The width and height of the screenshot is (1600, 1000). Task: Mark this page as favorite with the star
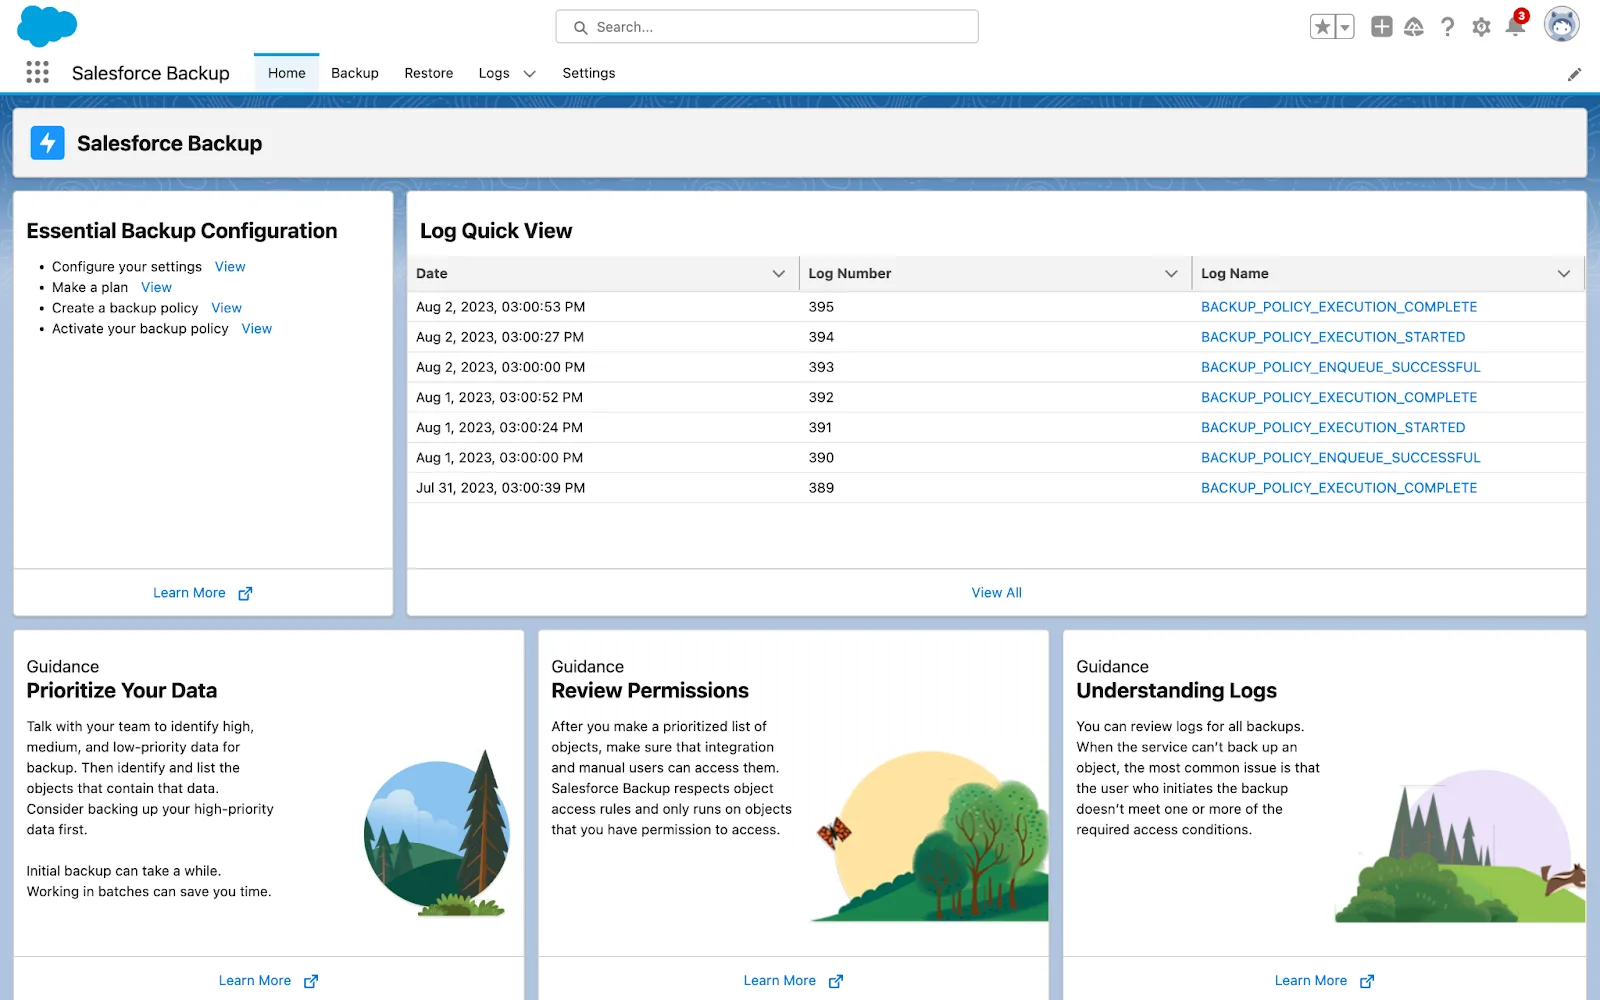1324,27
